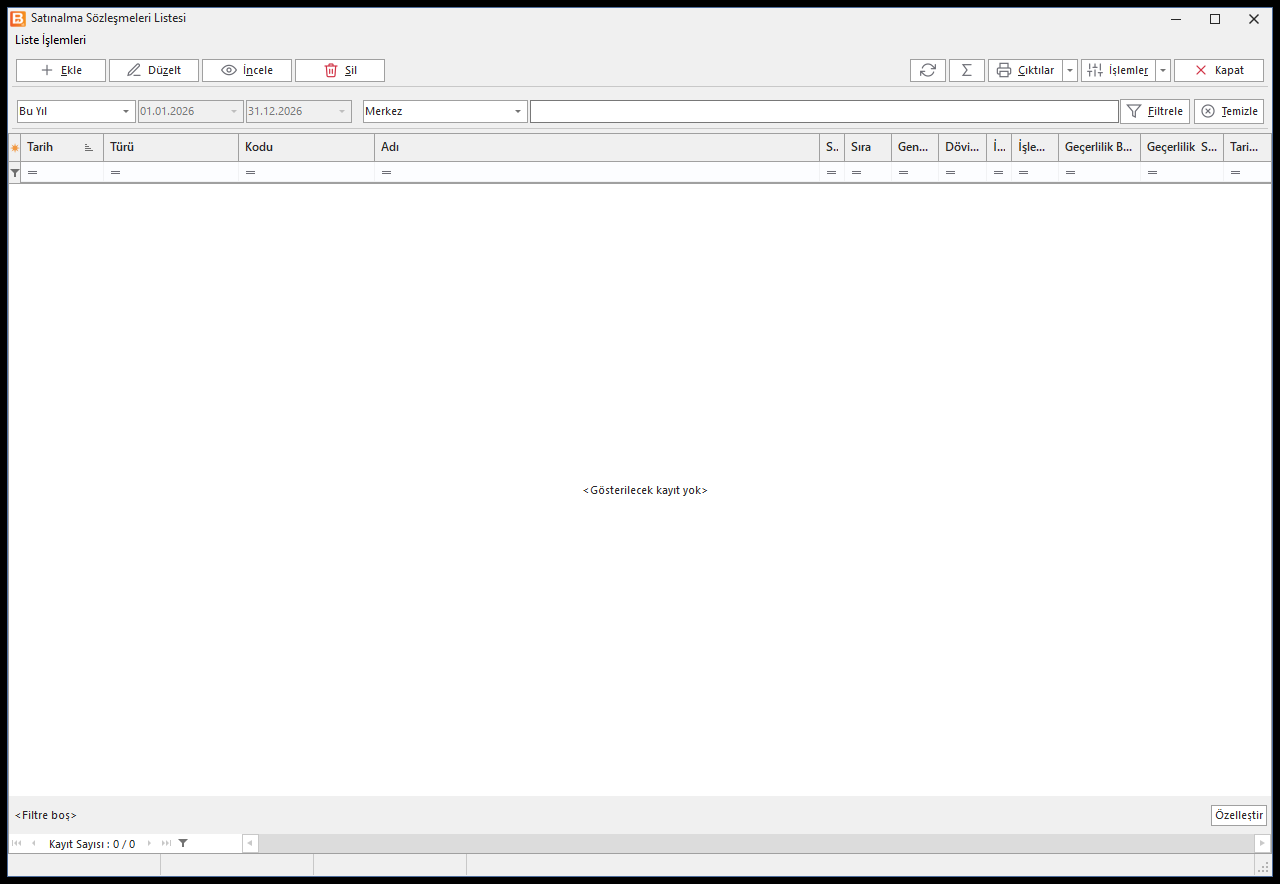Click the Türü filter row cell
Screen dimensions: 1280x884
[171, 173]
